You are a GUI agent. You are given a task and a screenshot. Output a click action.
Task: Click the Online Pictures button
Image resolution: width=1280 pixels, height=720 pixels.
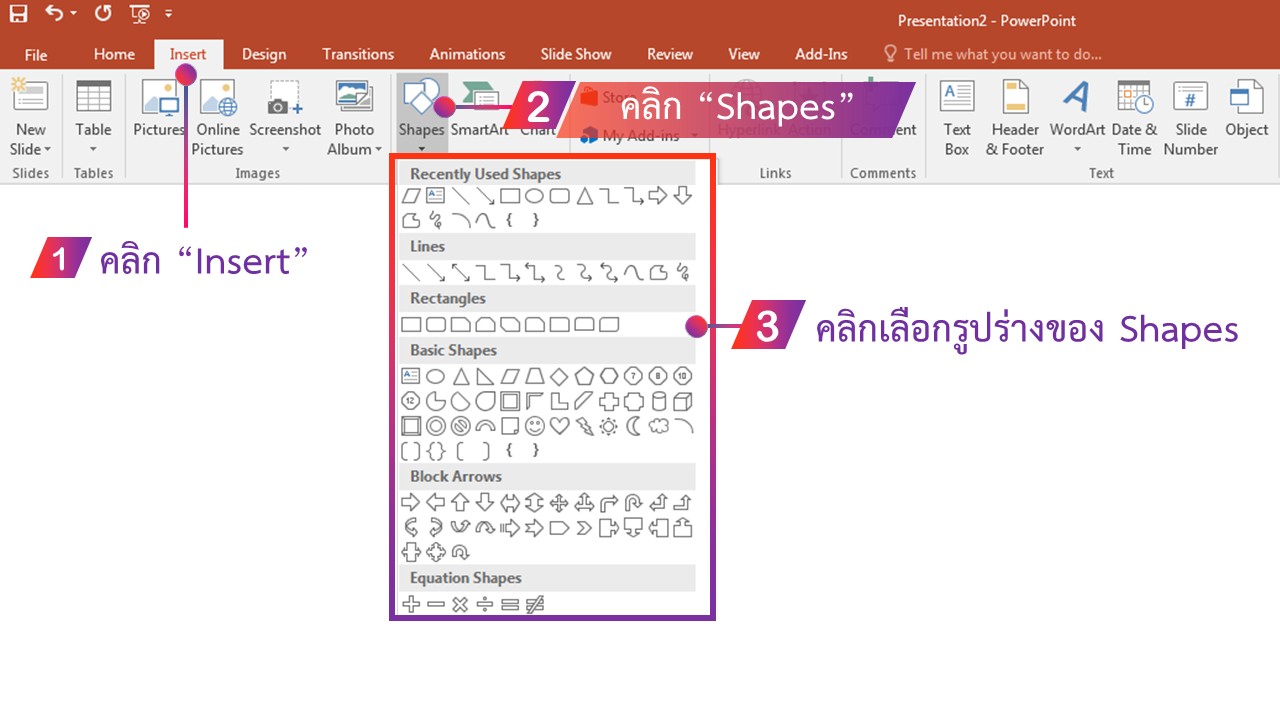coord(217,118)
